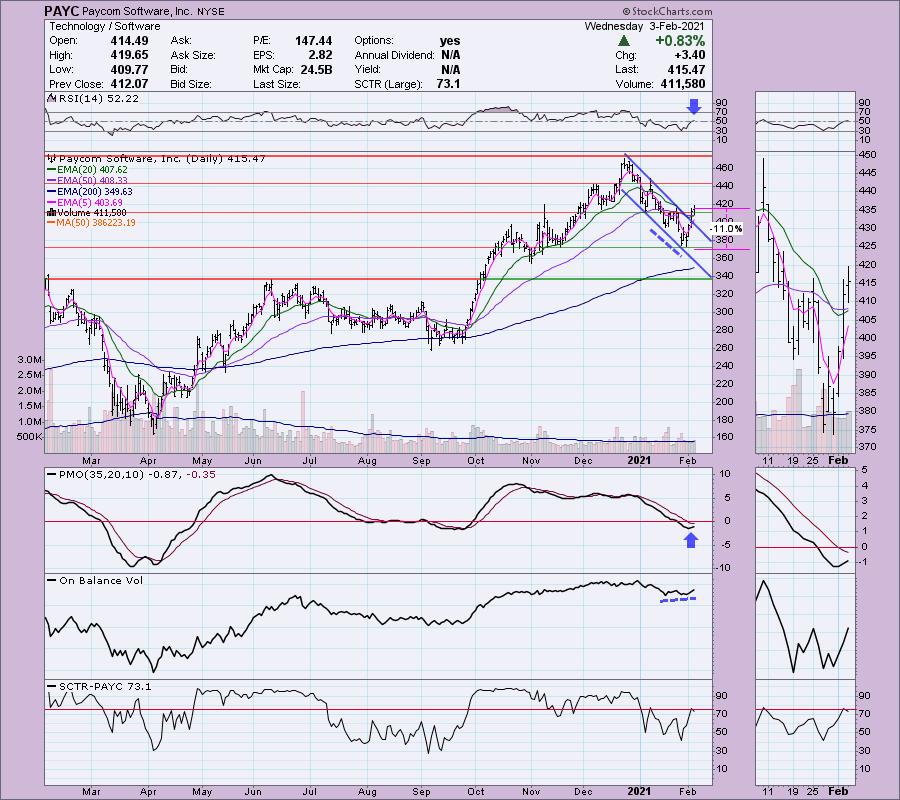The image size is (900, 800).
Task: Click the green up-triangle change icon
Action: [x=624, y=41]
